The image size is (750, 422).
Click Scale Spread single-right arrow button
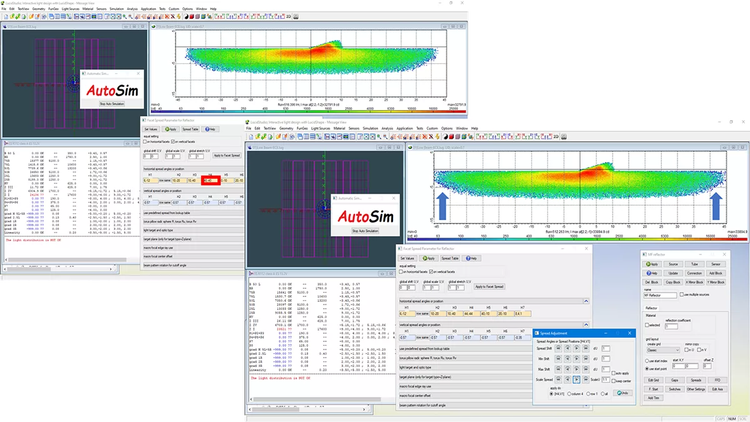576,379
